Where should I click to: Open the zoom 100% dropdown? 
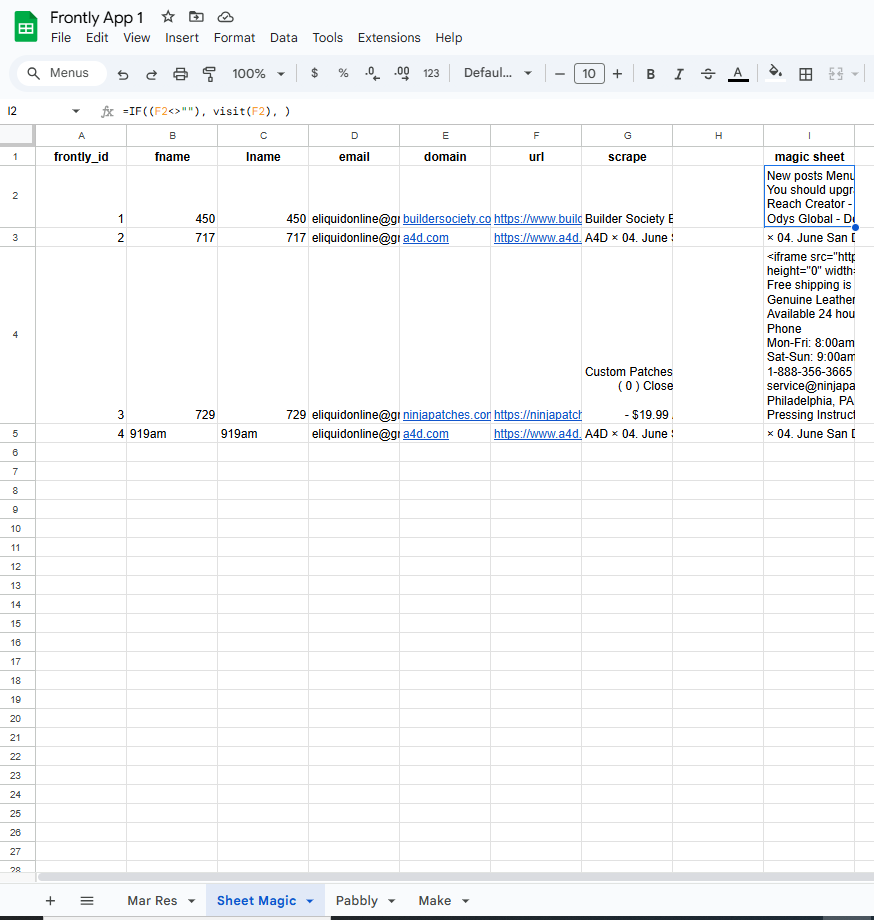click(x=259, y=74)
